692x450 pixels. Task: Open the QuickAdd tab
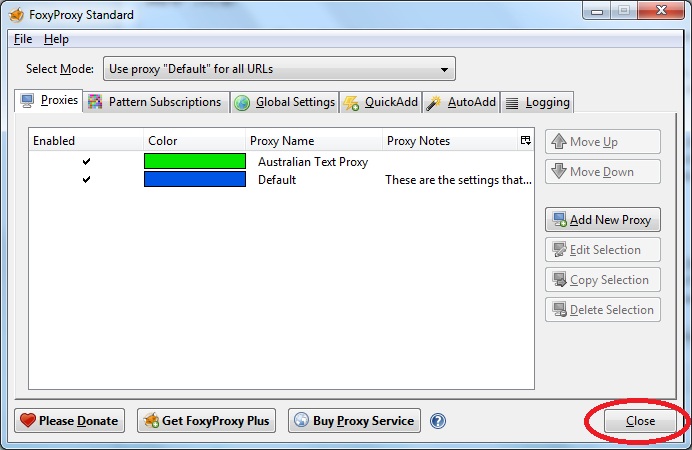coord(380,102)
